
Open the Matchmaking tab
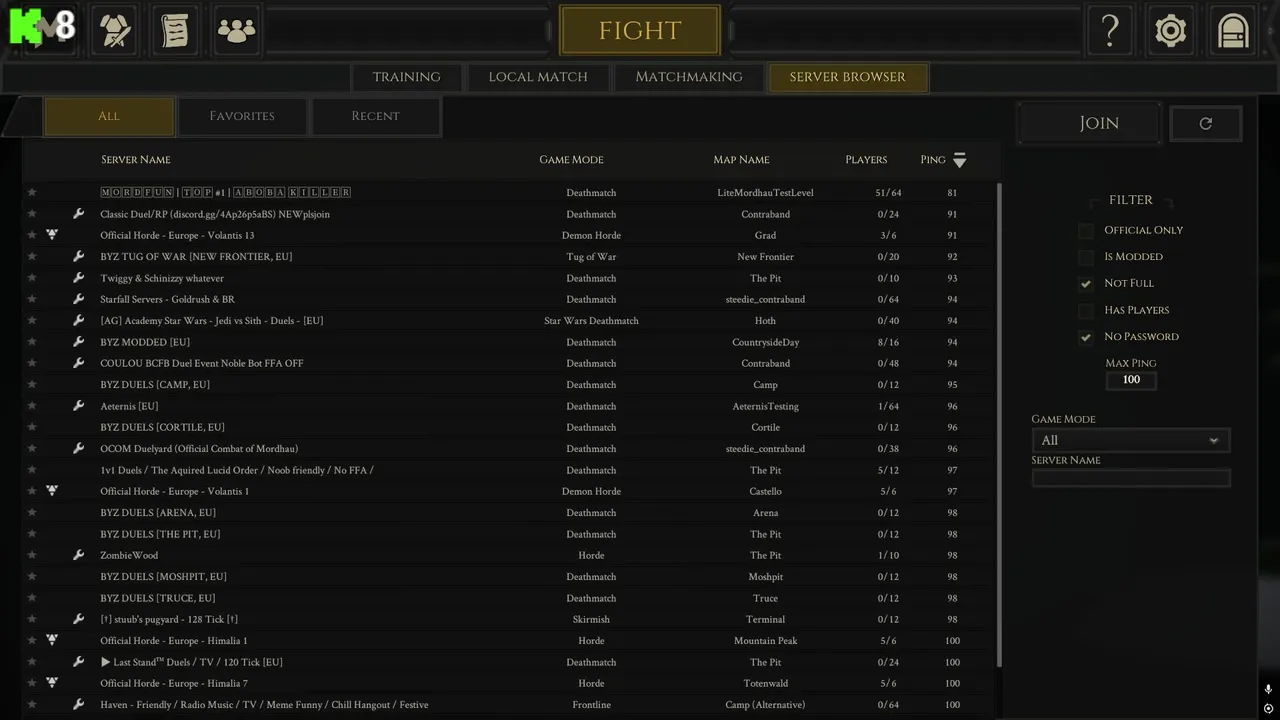[689, 77]
